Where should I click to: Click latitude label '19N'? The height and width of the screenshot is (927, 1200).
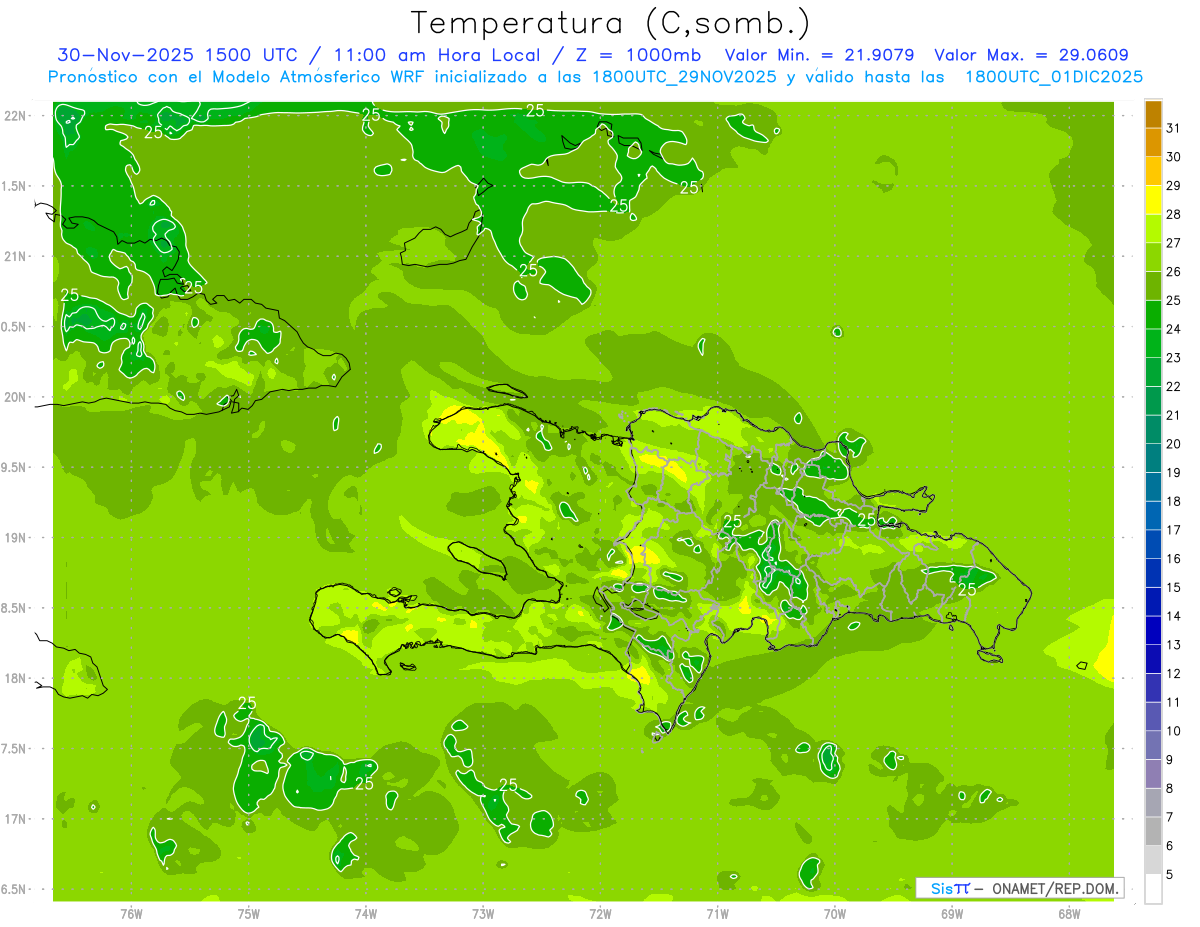pos(16,537)
